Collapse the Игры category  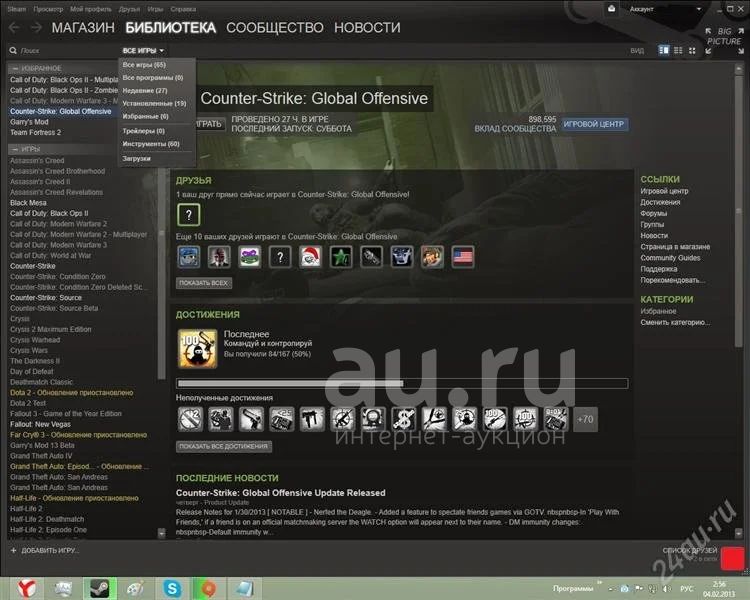pyautogui.click(x=15, y=149)
